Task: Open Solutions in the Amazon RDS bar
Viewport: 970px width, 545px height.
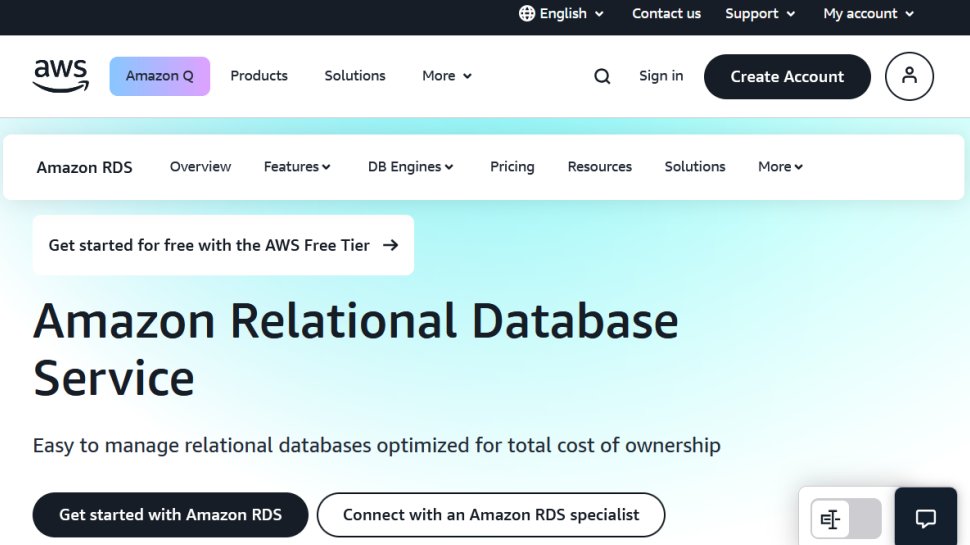Action: click(695, 167)
